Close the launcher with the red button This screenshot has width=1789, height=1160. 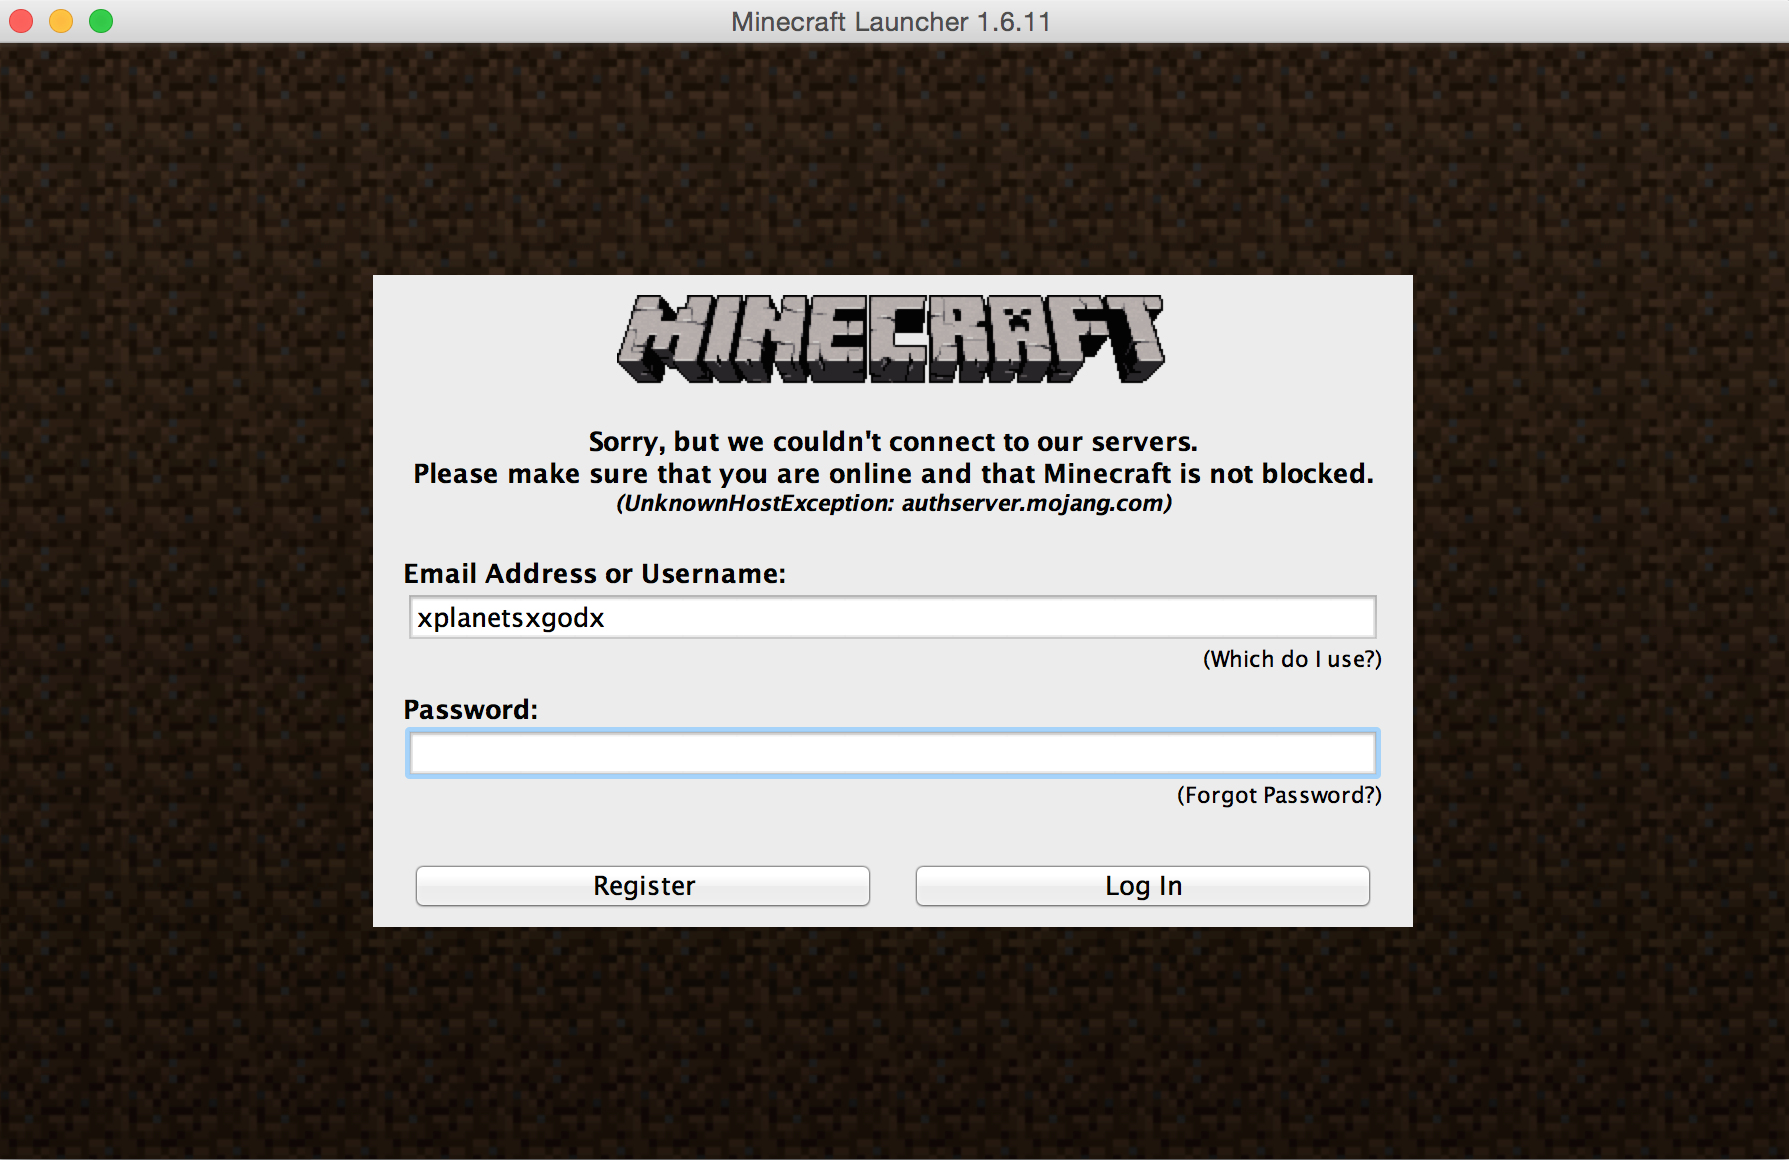point(21,21)
